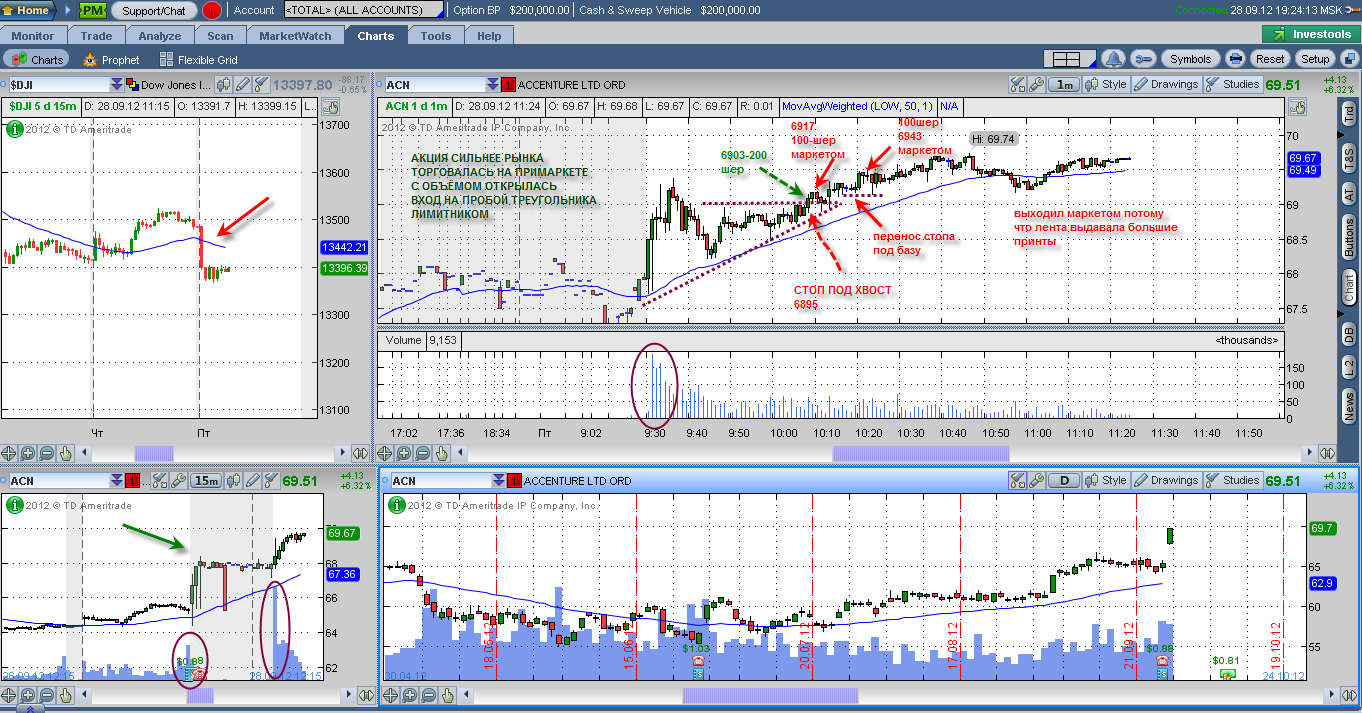This screenshot has width=1362, height=713.
Task: Open the alerts bell icon
Action: pos(1115,59)
